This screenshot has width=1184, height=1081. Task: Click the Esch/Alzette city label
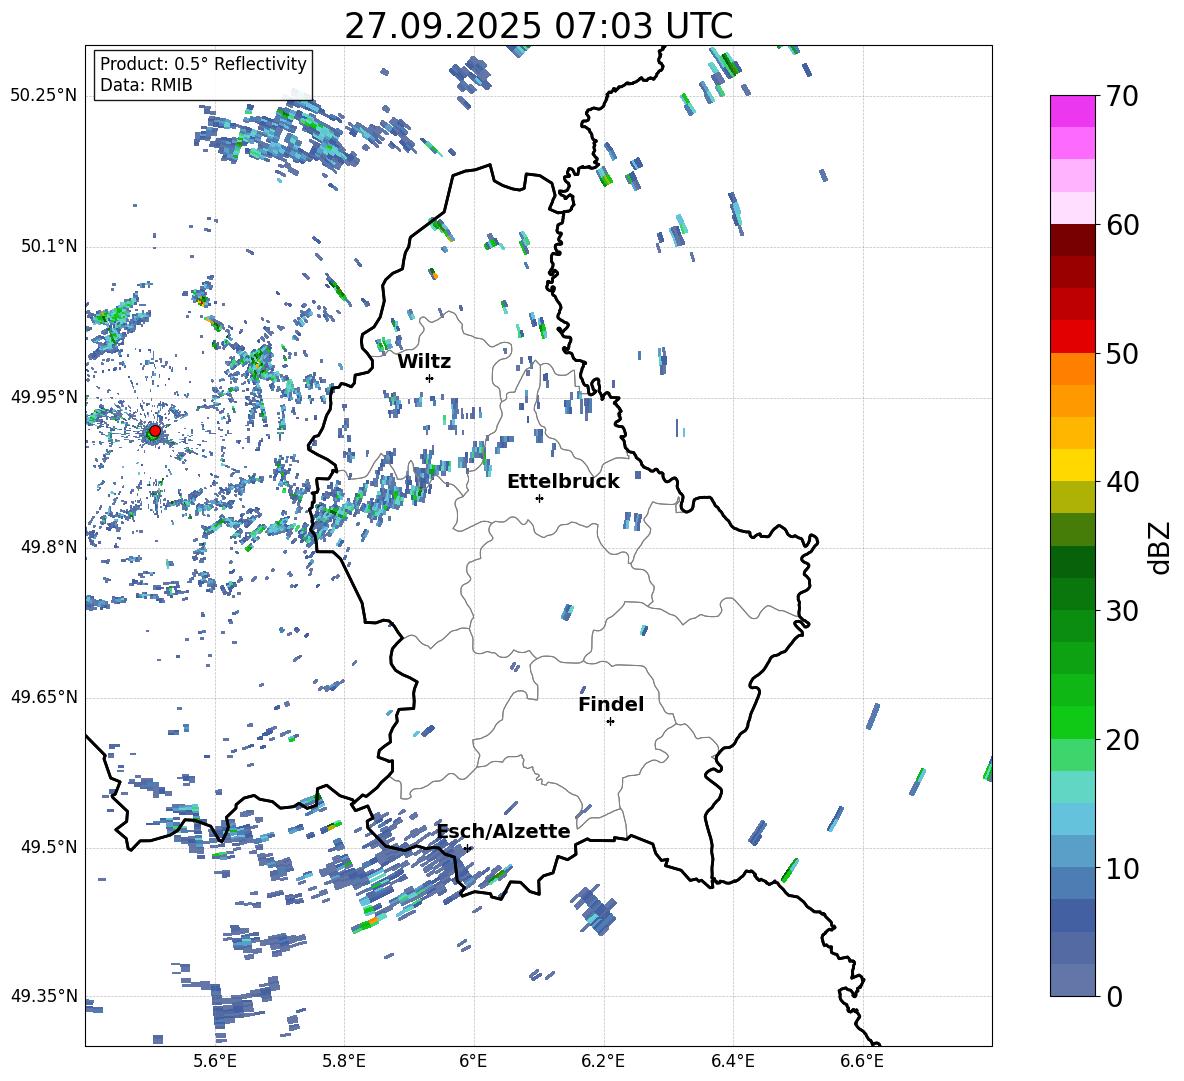pyautogui.click(x=504, y=831)
